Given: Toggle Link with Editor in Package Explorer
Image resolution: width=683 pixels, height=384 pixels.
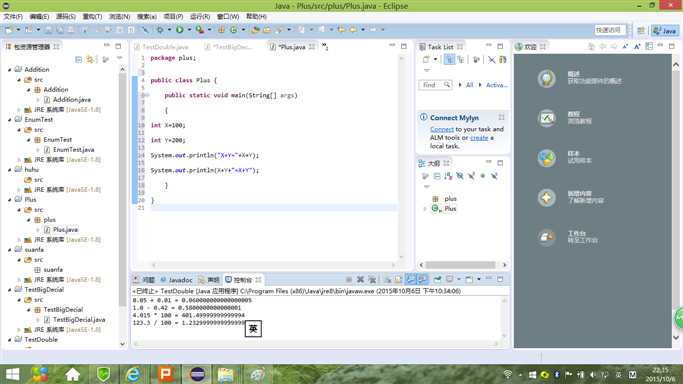Looking at the screenshot, I should pyautogui.click(x=90, y=59).
